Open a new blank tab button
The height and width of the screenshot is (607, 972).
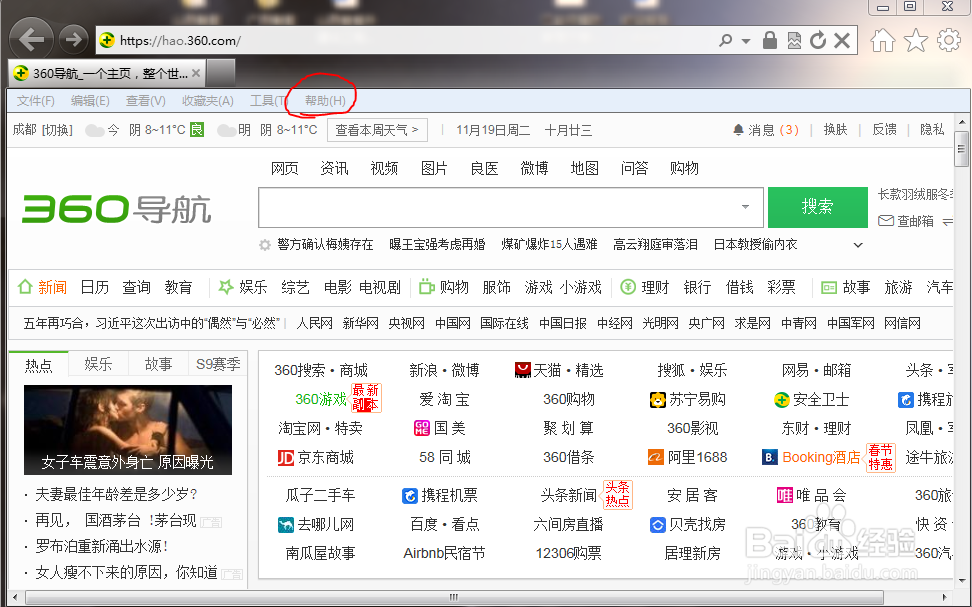click(221, 73)
